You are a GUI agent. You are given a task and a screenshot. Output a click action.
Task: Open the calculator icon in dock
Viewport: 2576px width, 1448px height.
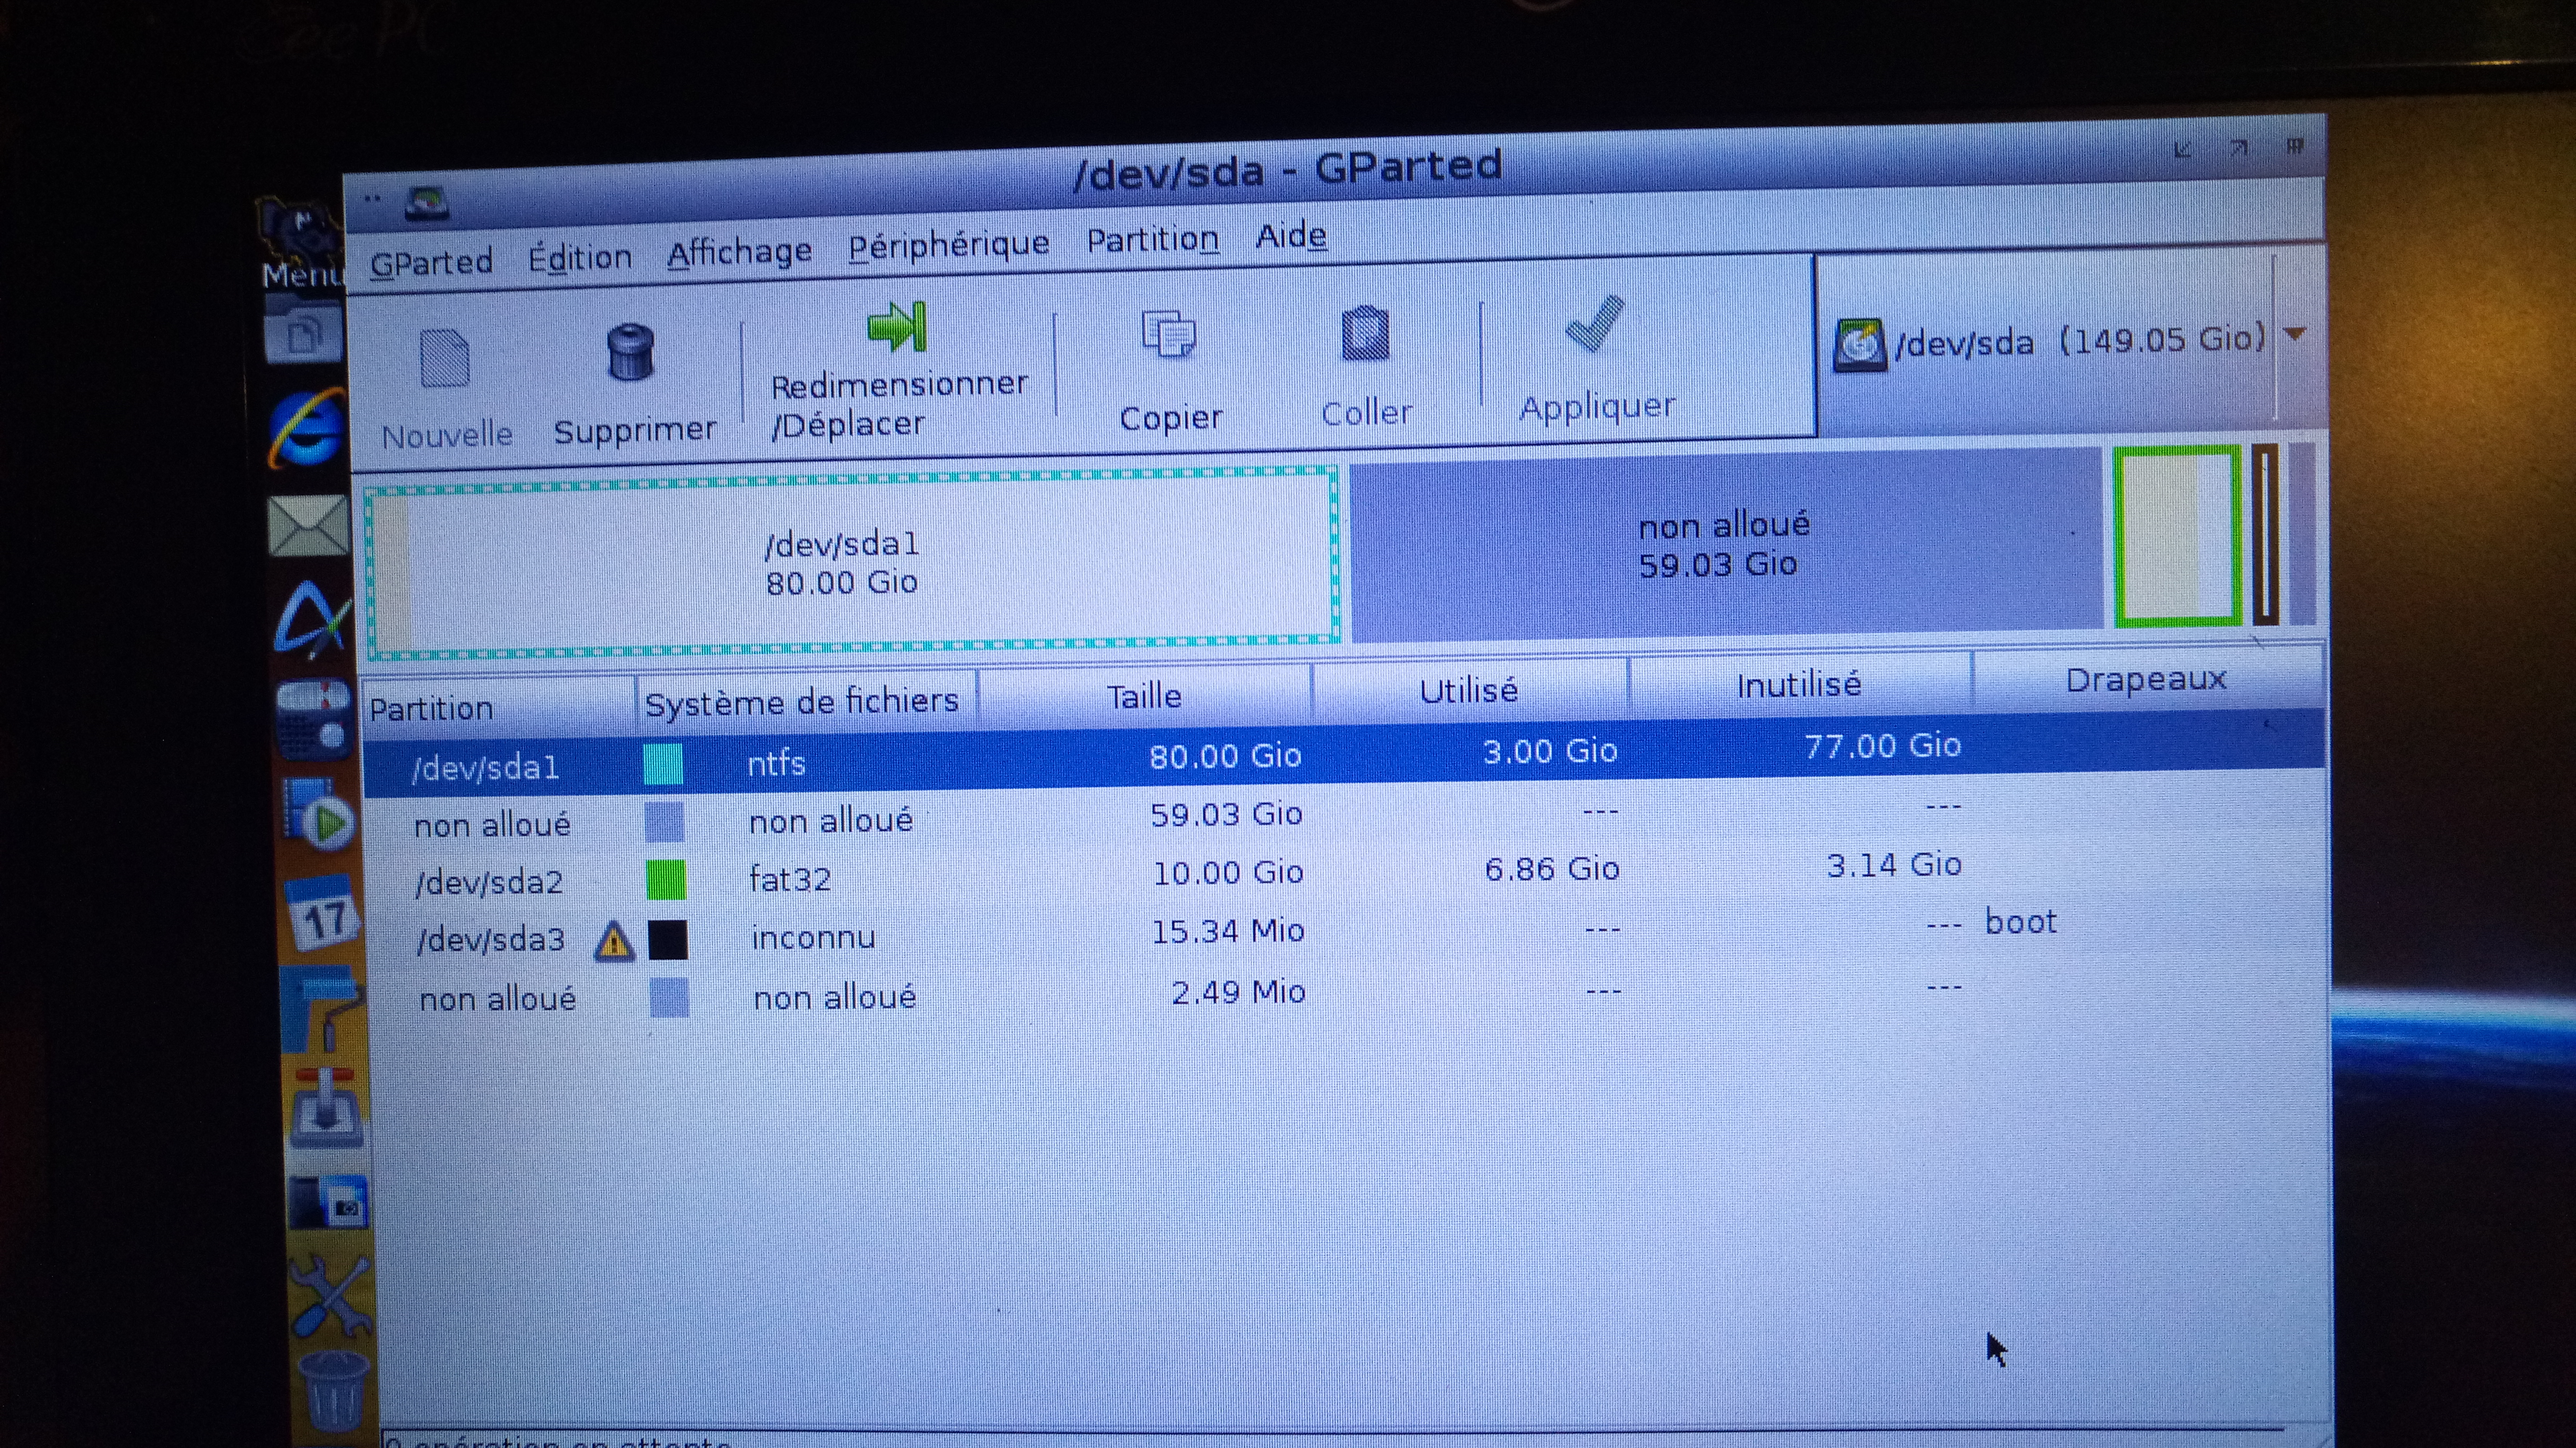coord(315,720)
